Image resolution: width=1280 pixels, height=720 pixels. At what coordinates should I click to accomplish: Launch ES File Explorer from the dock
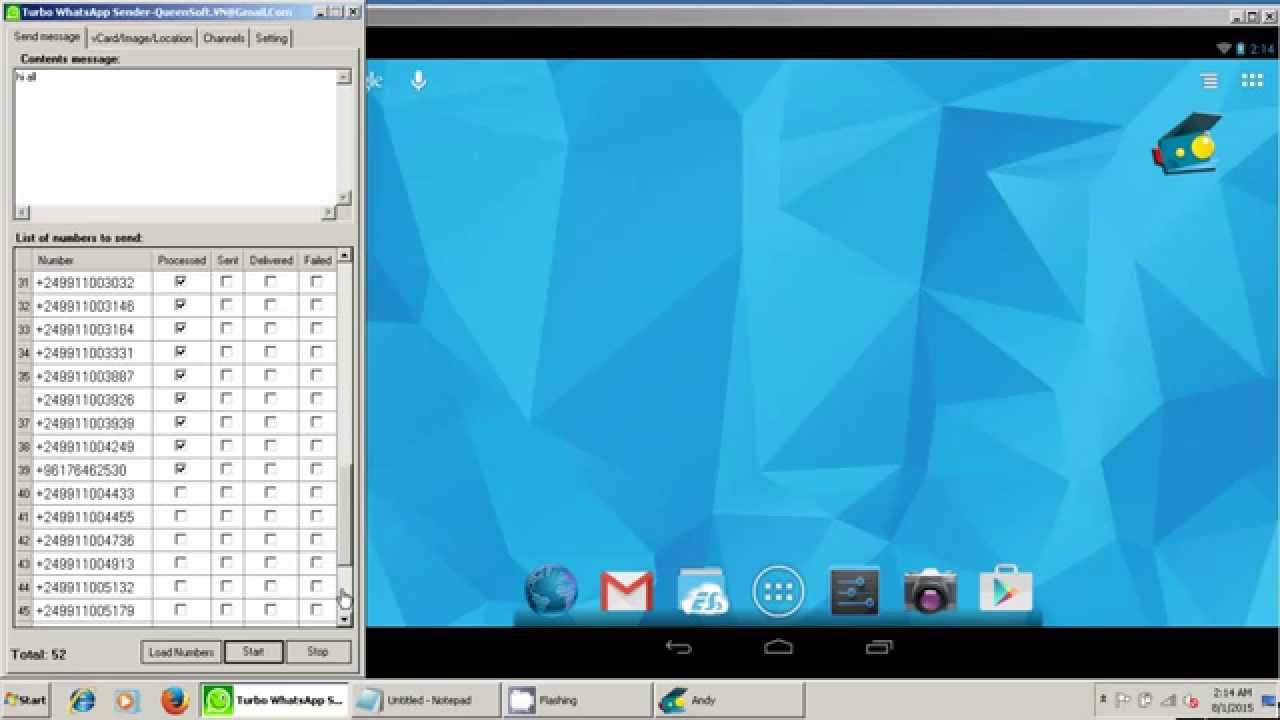point(703,590)
